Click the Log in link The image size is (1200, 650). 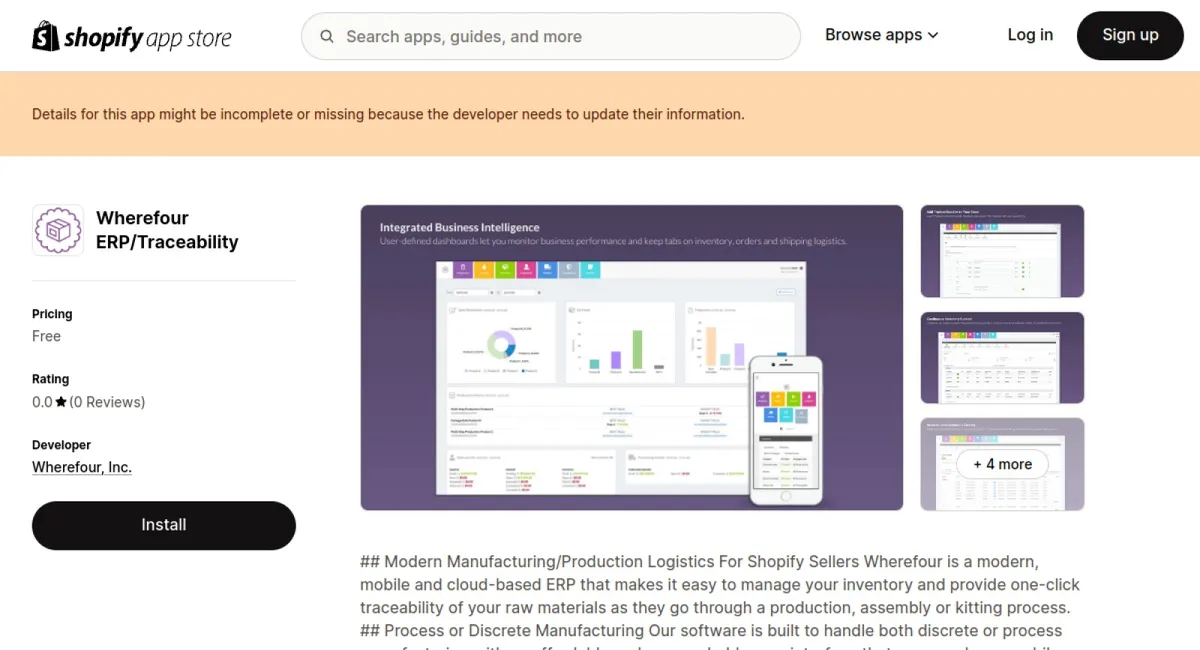point(1029,35)
